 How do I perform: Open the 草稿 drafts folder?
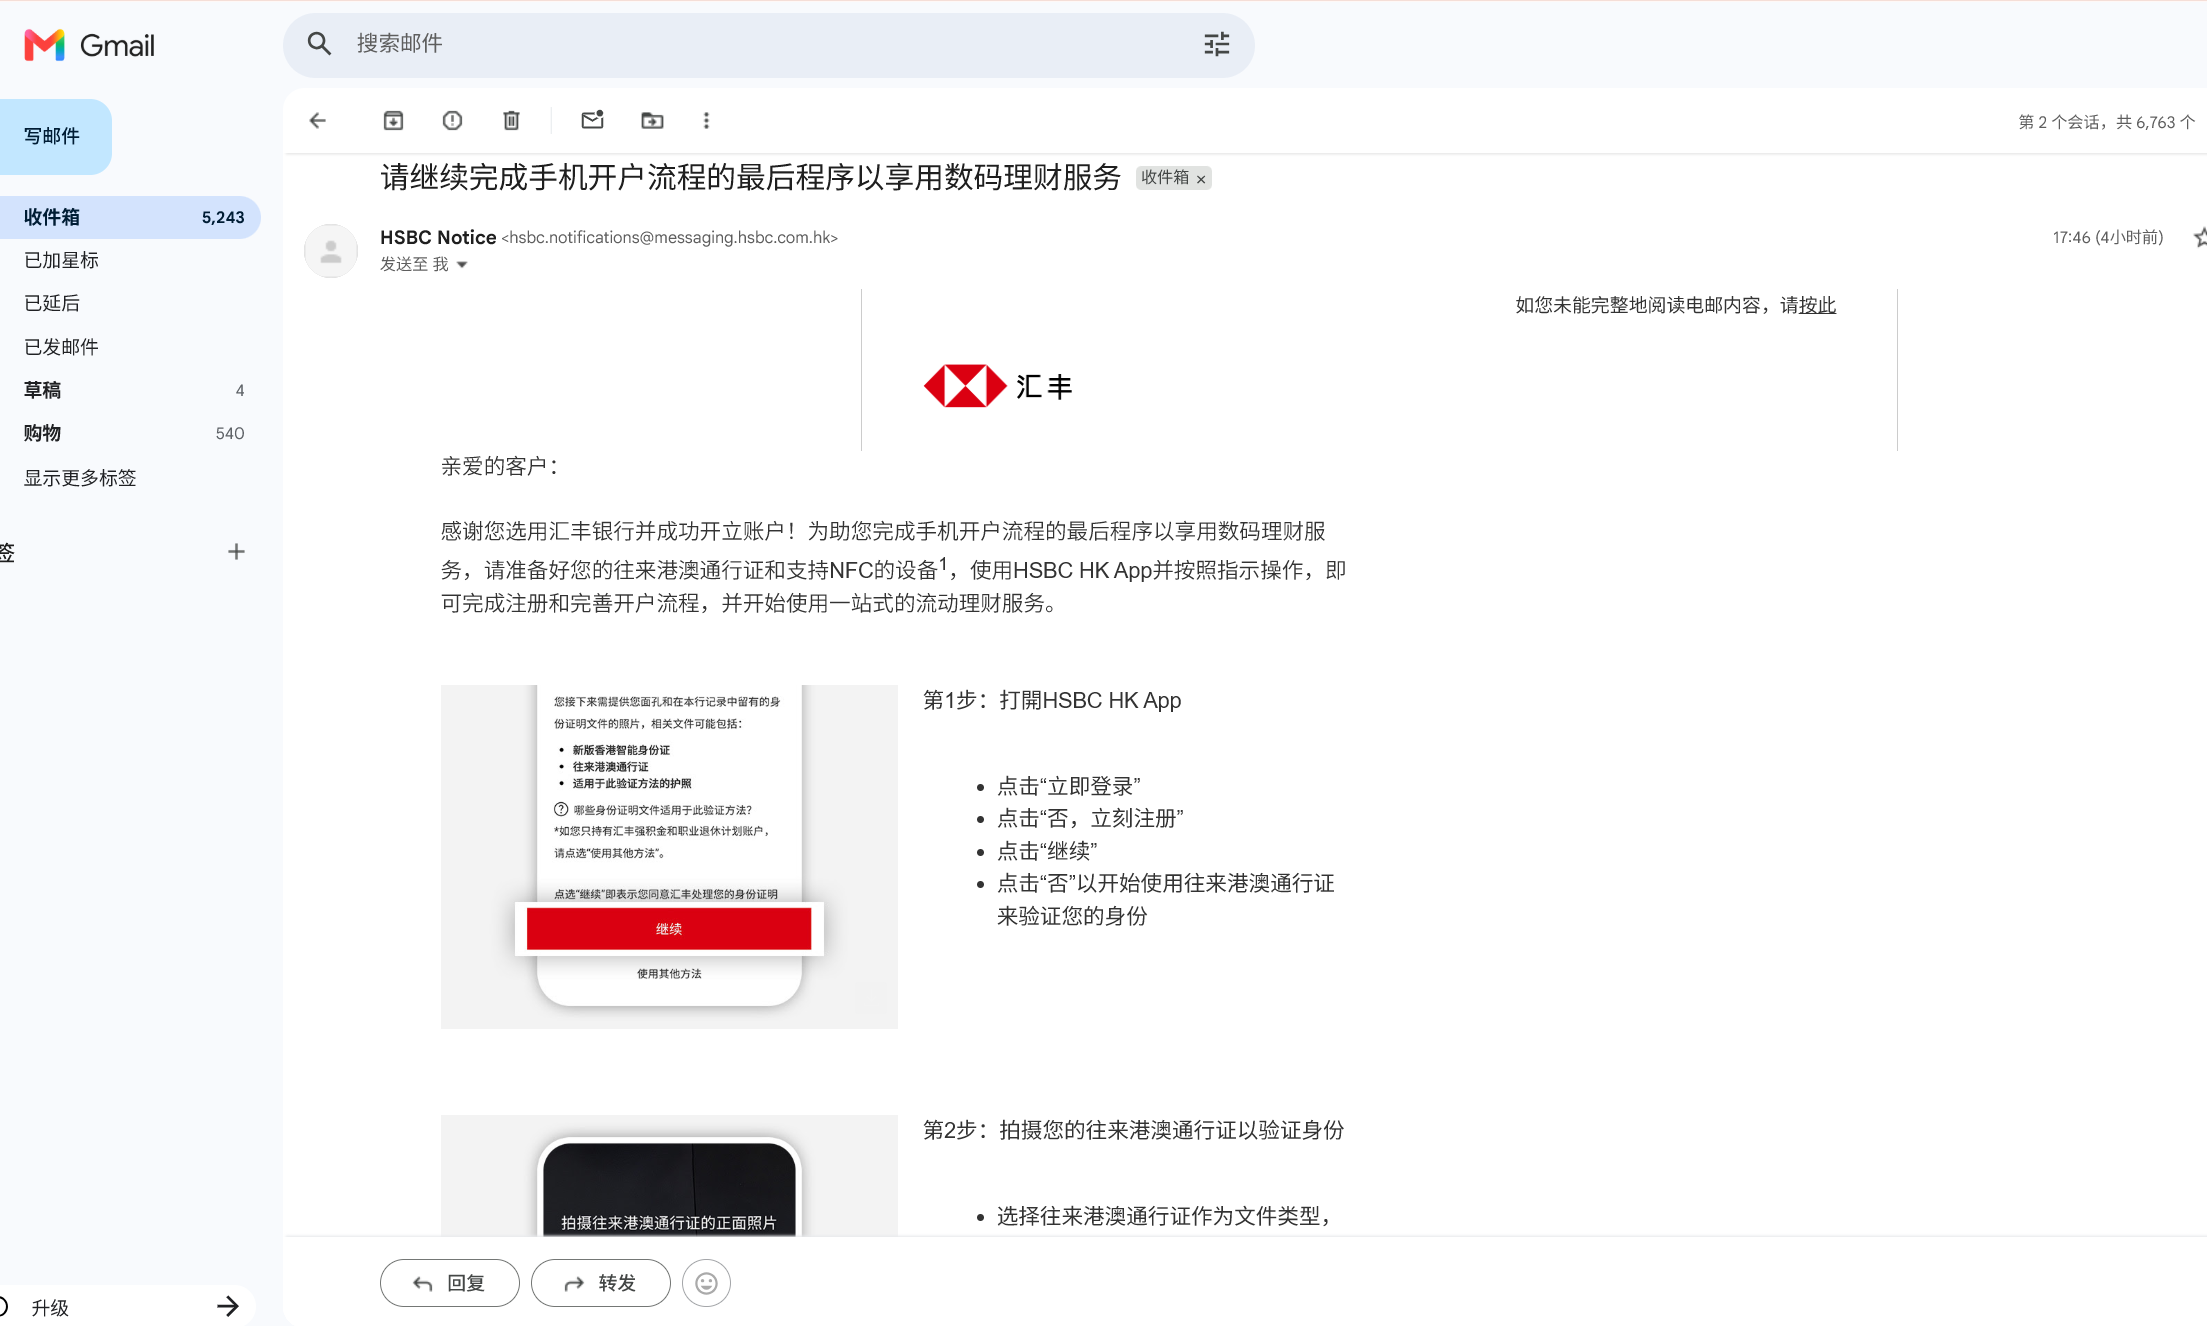point(128,390)
